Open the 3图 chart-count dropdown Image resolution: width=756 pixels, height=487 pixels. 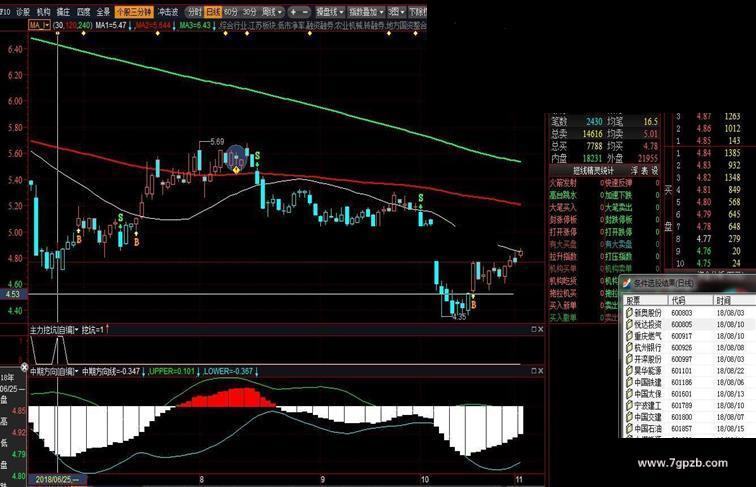click(396, 12)
